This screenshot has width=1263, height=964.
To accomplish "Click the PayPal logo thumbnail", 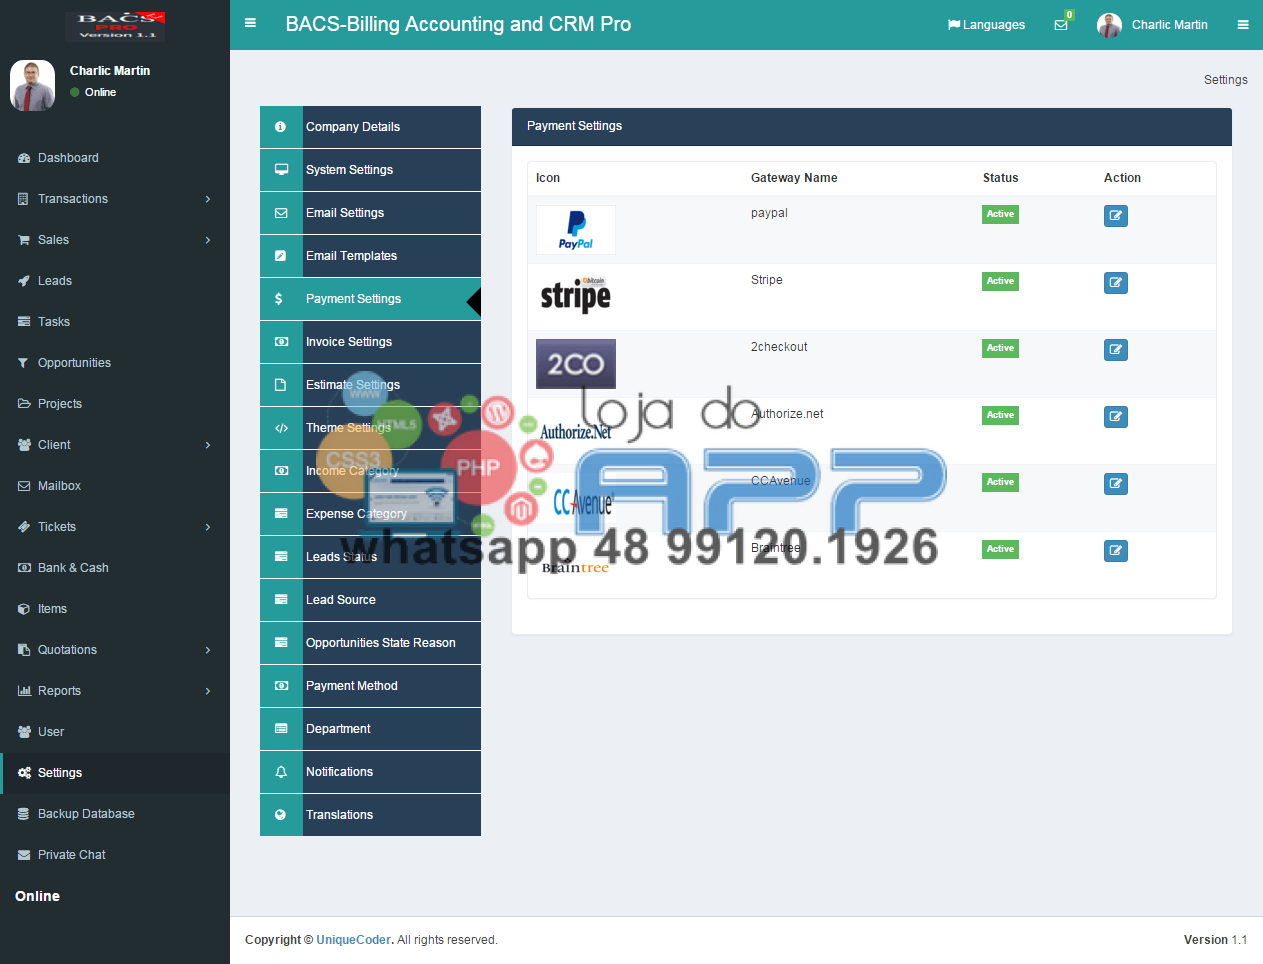I will pos(576,230).
